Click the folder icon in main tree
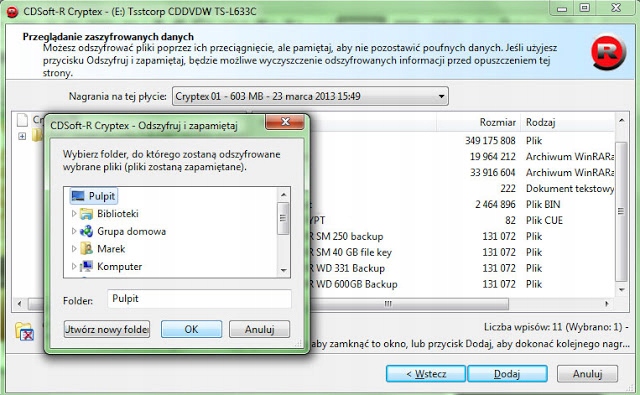This screenshot has width=640, height=395. coord(37,135)
